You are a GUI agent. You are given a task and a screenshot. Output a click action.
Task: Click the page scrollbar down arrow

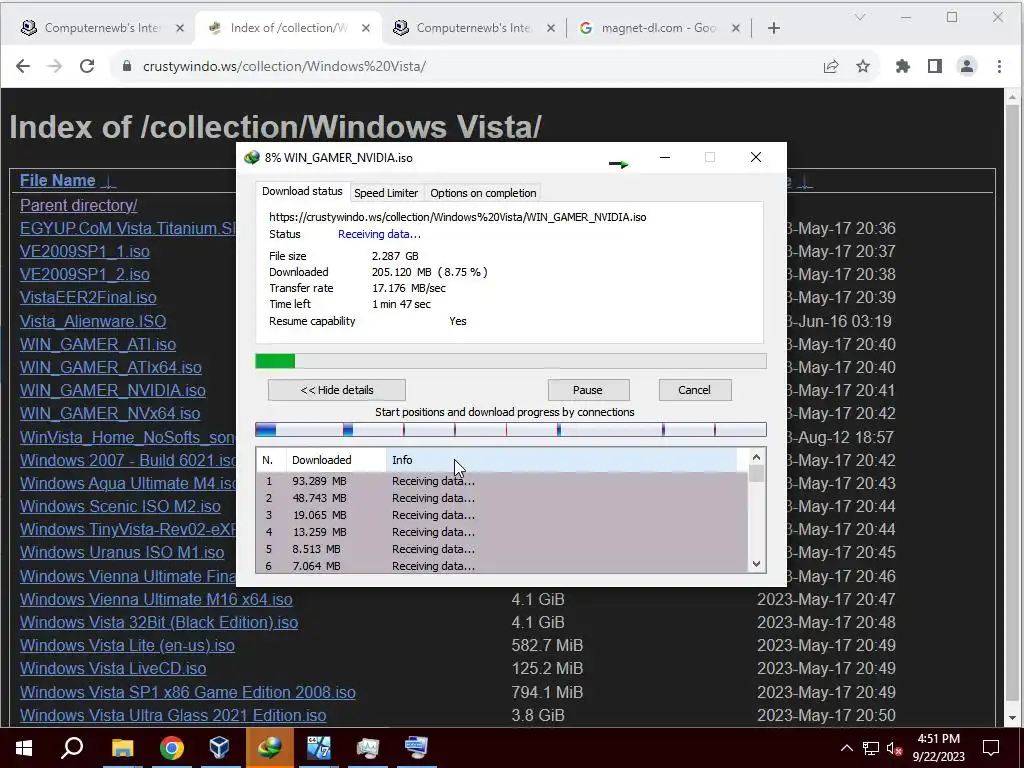[1012, 718]
